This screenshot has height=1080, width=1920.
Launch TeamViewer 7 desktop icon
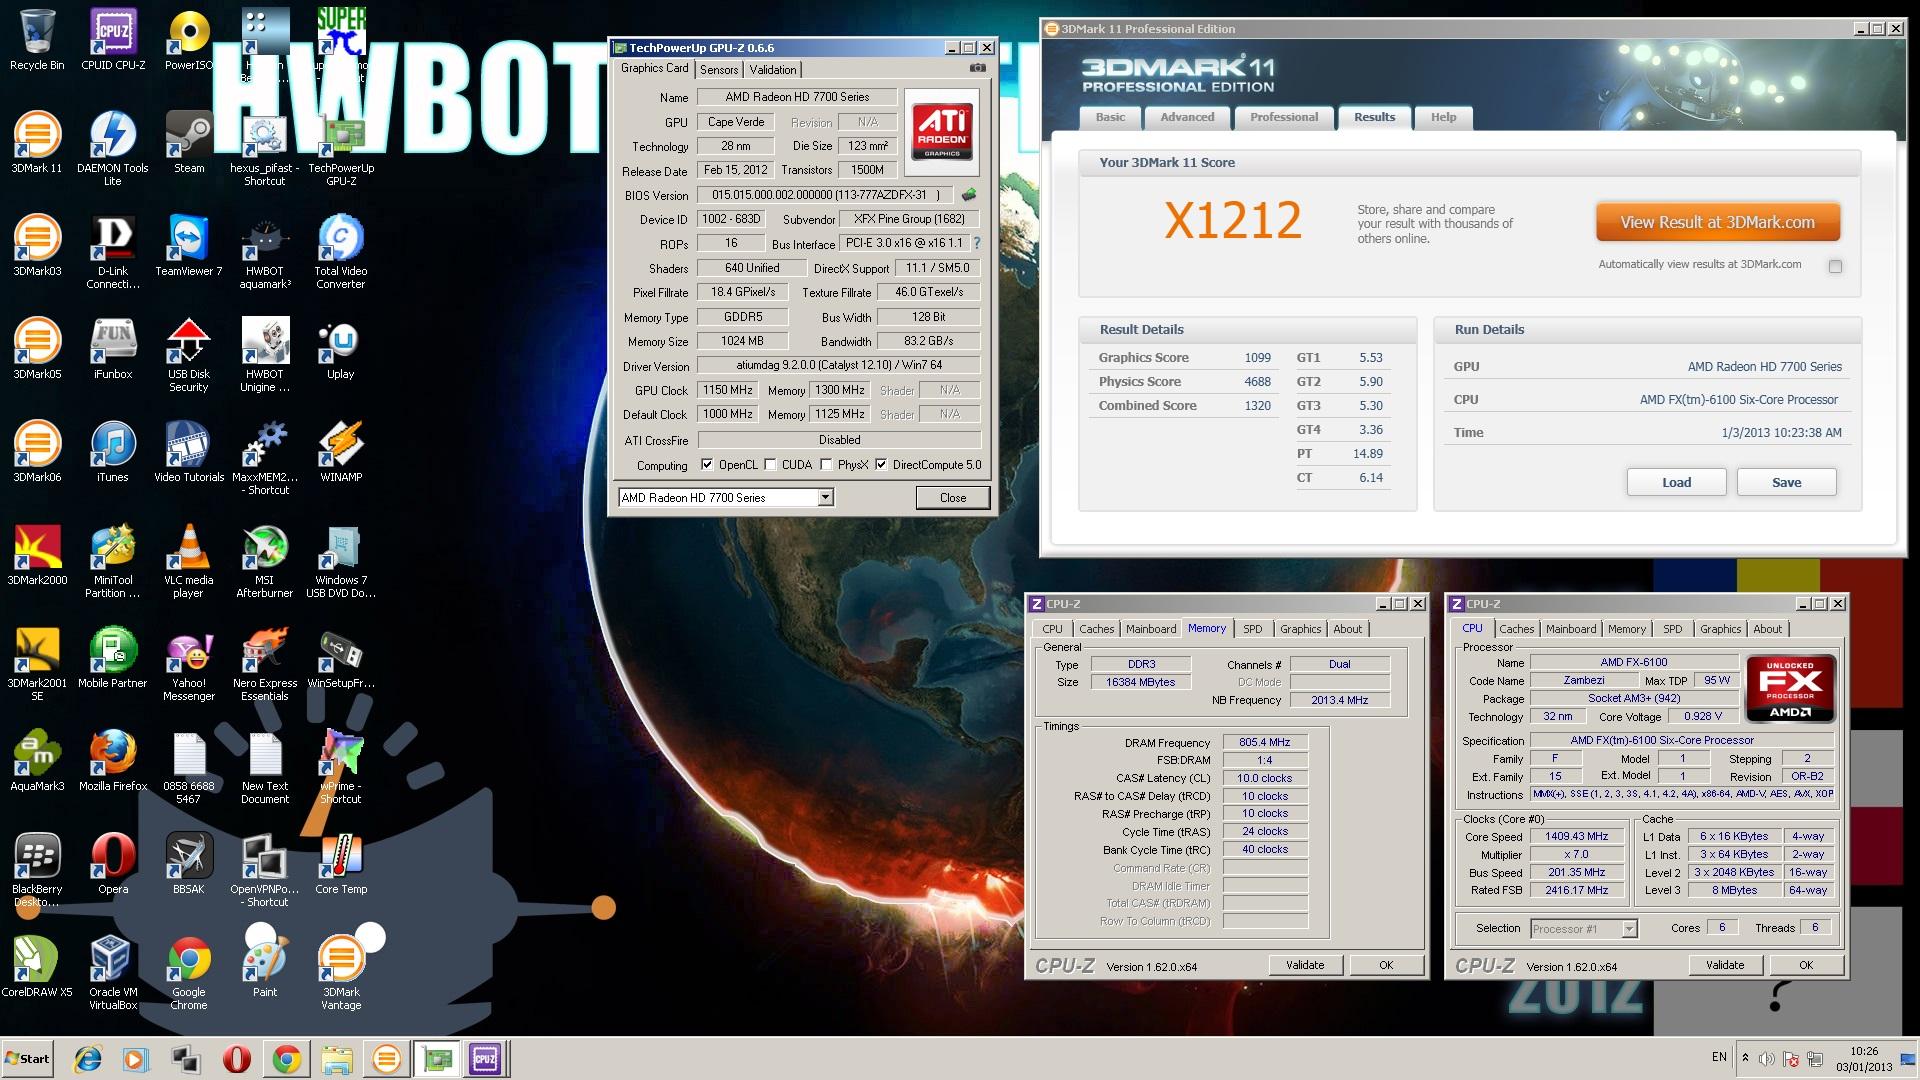coord(189,246)
